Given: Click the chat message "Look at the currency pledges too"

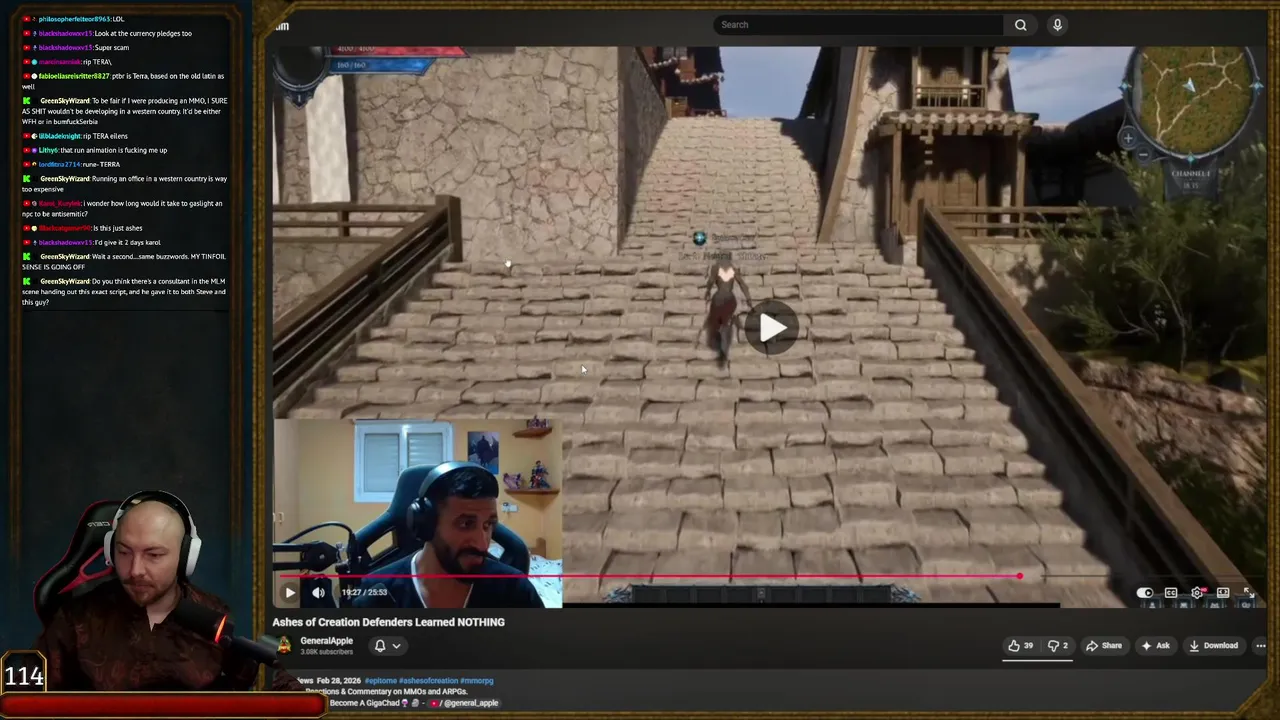Looking at the screenshot, I should pos(143,33).
